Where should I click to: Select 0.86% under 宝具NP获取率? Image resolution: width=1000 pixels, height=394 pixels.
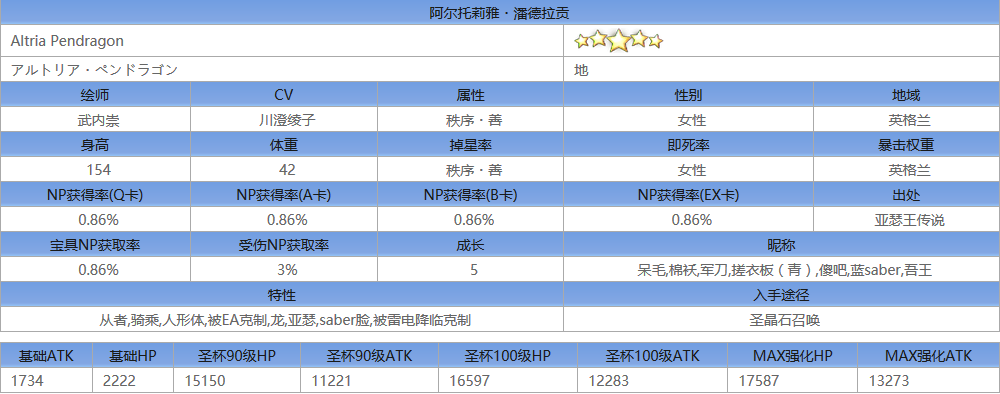pos(98,270)
